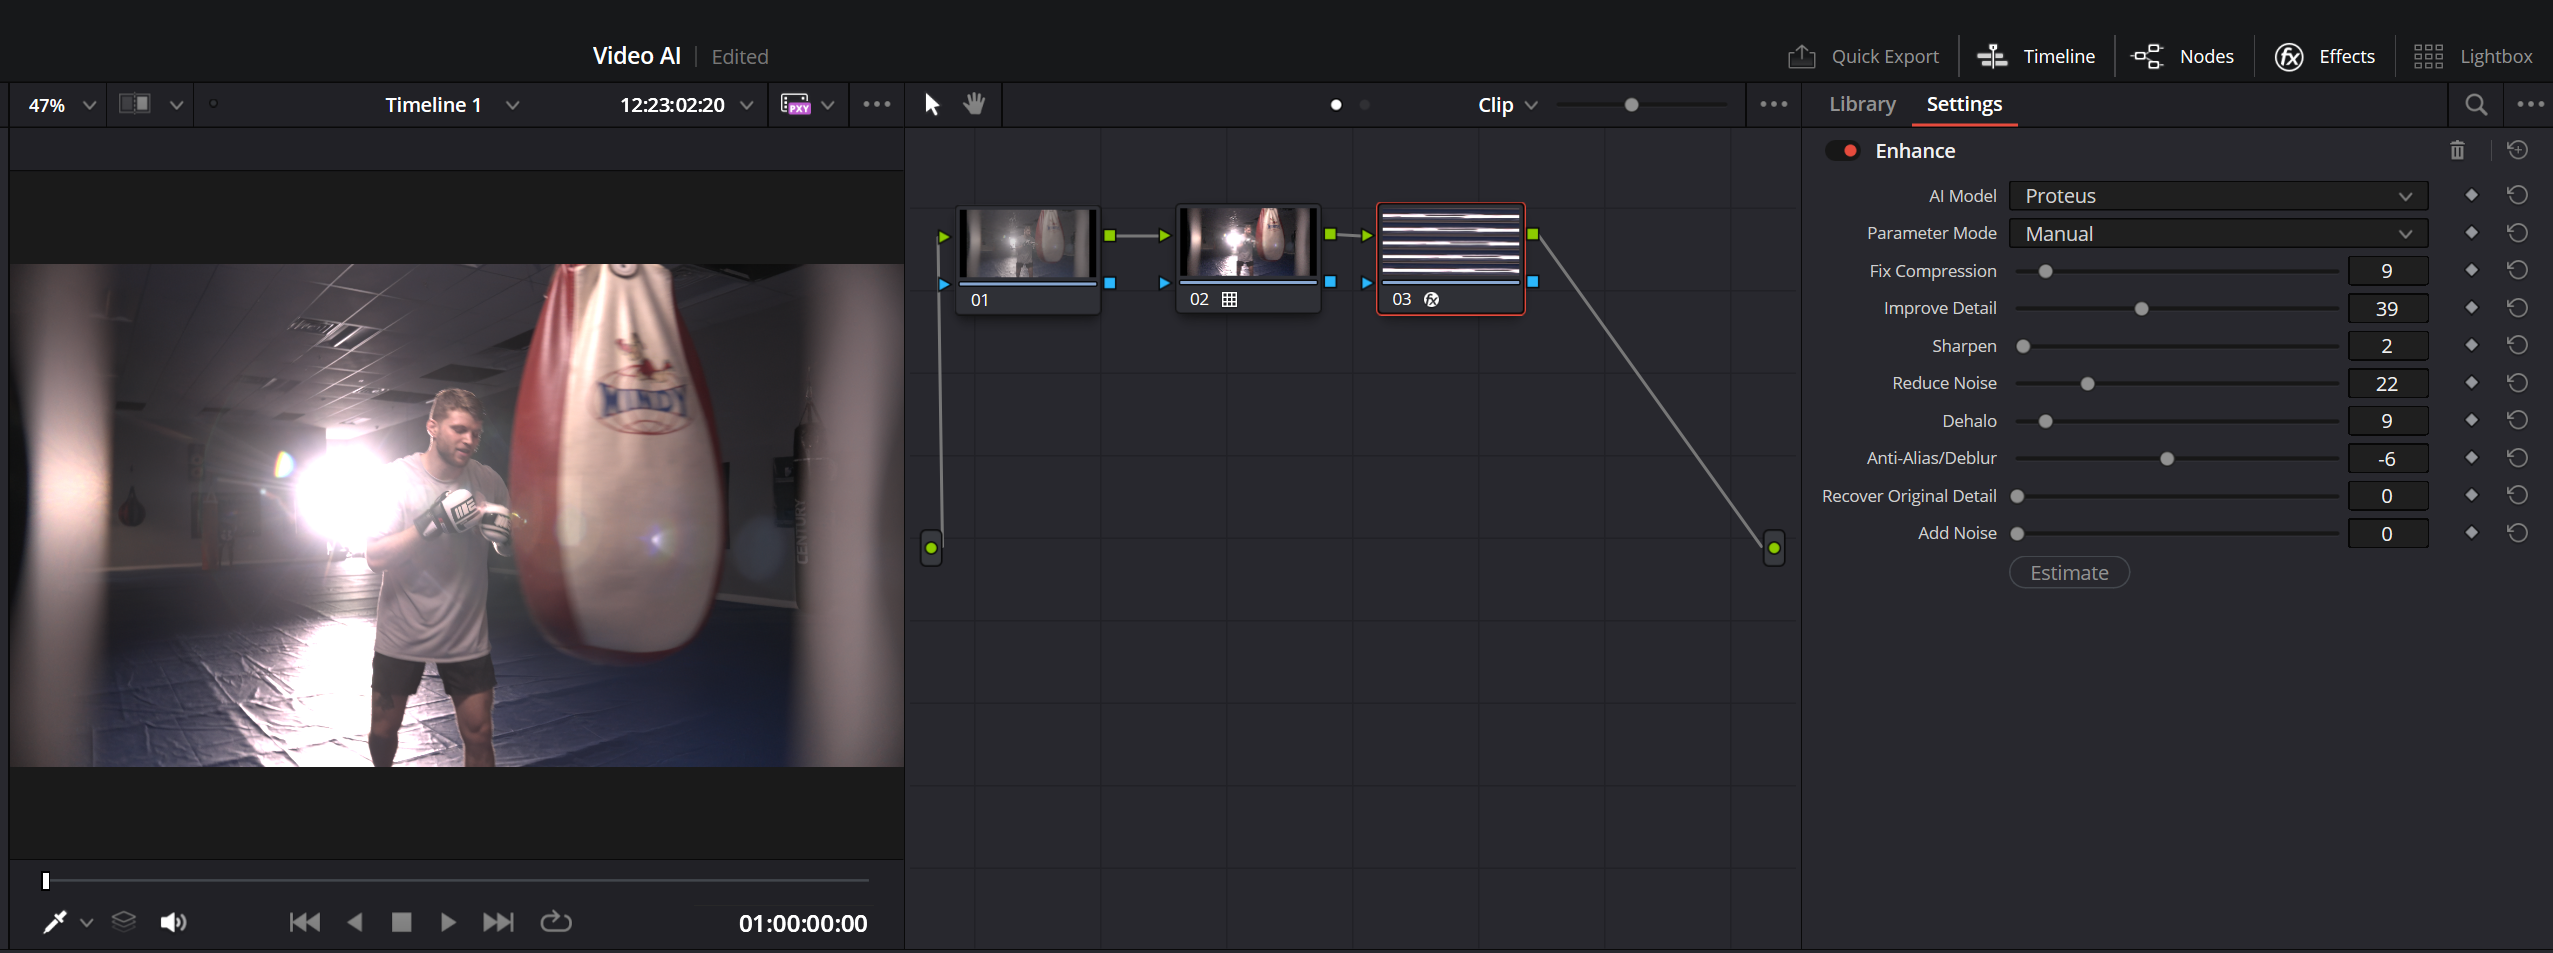Open the viewer zoom 47% dropdown

coord(61,105)
